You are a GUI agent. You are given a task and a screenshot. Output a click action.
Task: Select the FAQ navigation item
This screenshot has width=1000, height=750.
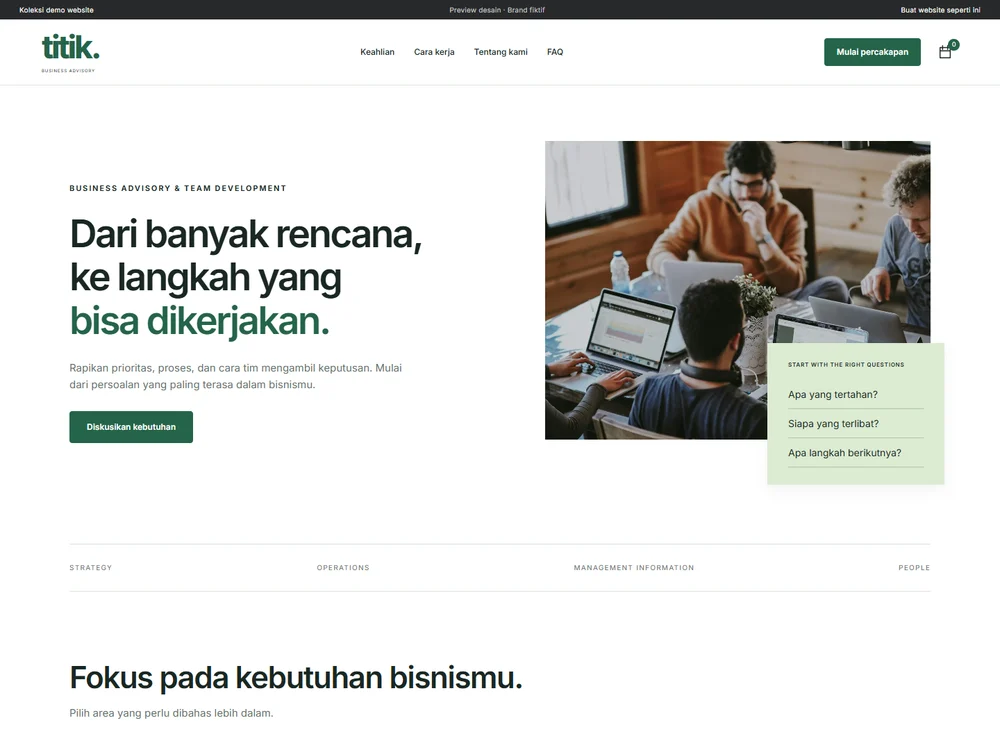[555, 52]
